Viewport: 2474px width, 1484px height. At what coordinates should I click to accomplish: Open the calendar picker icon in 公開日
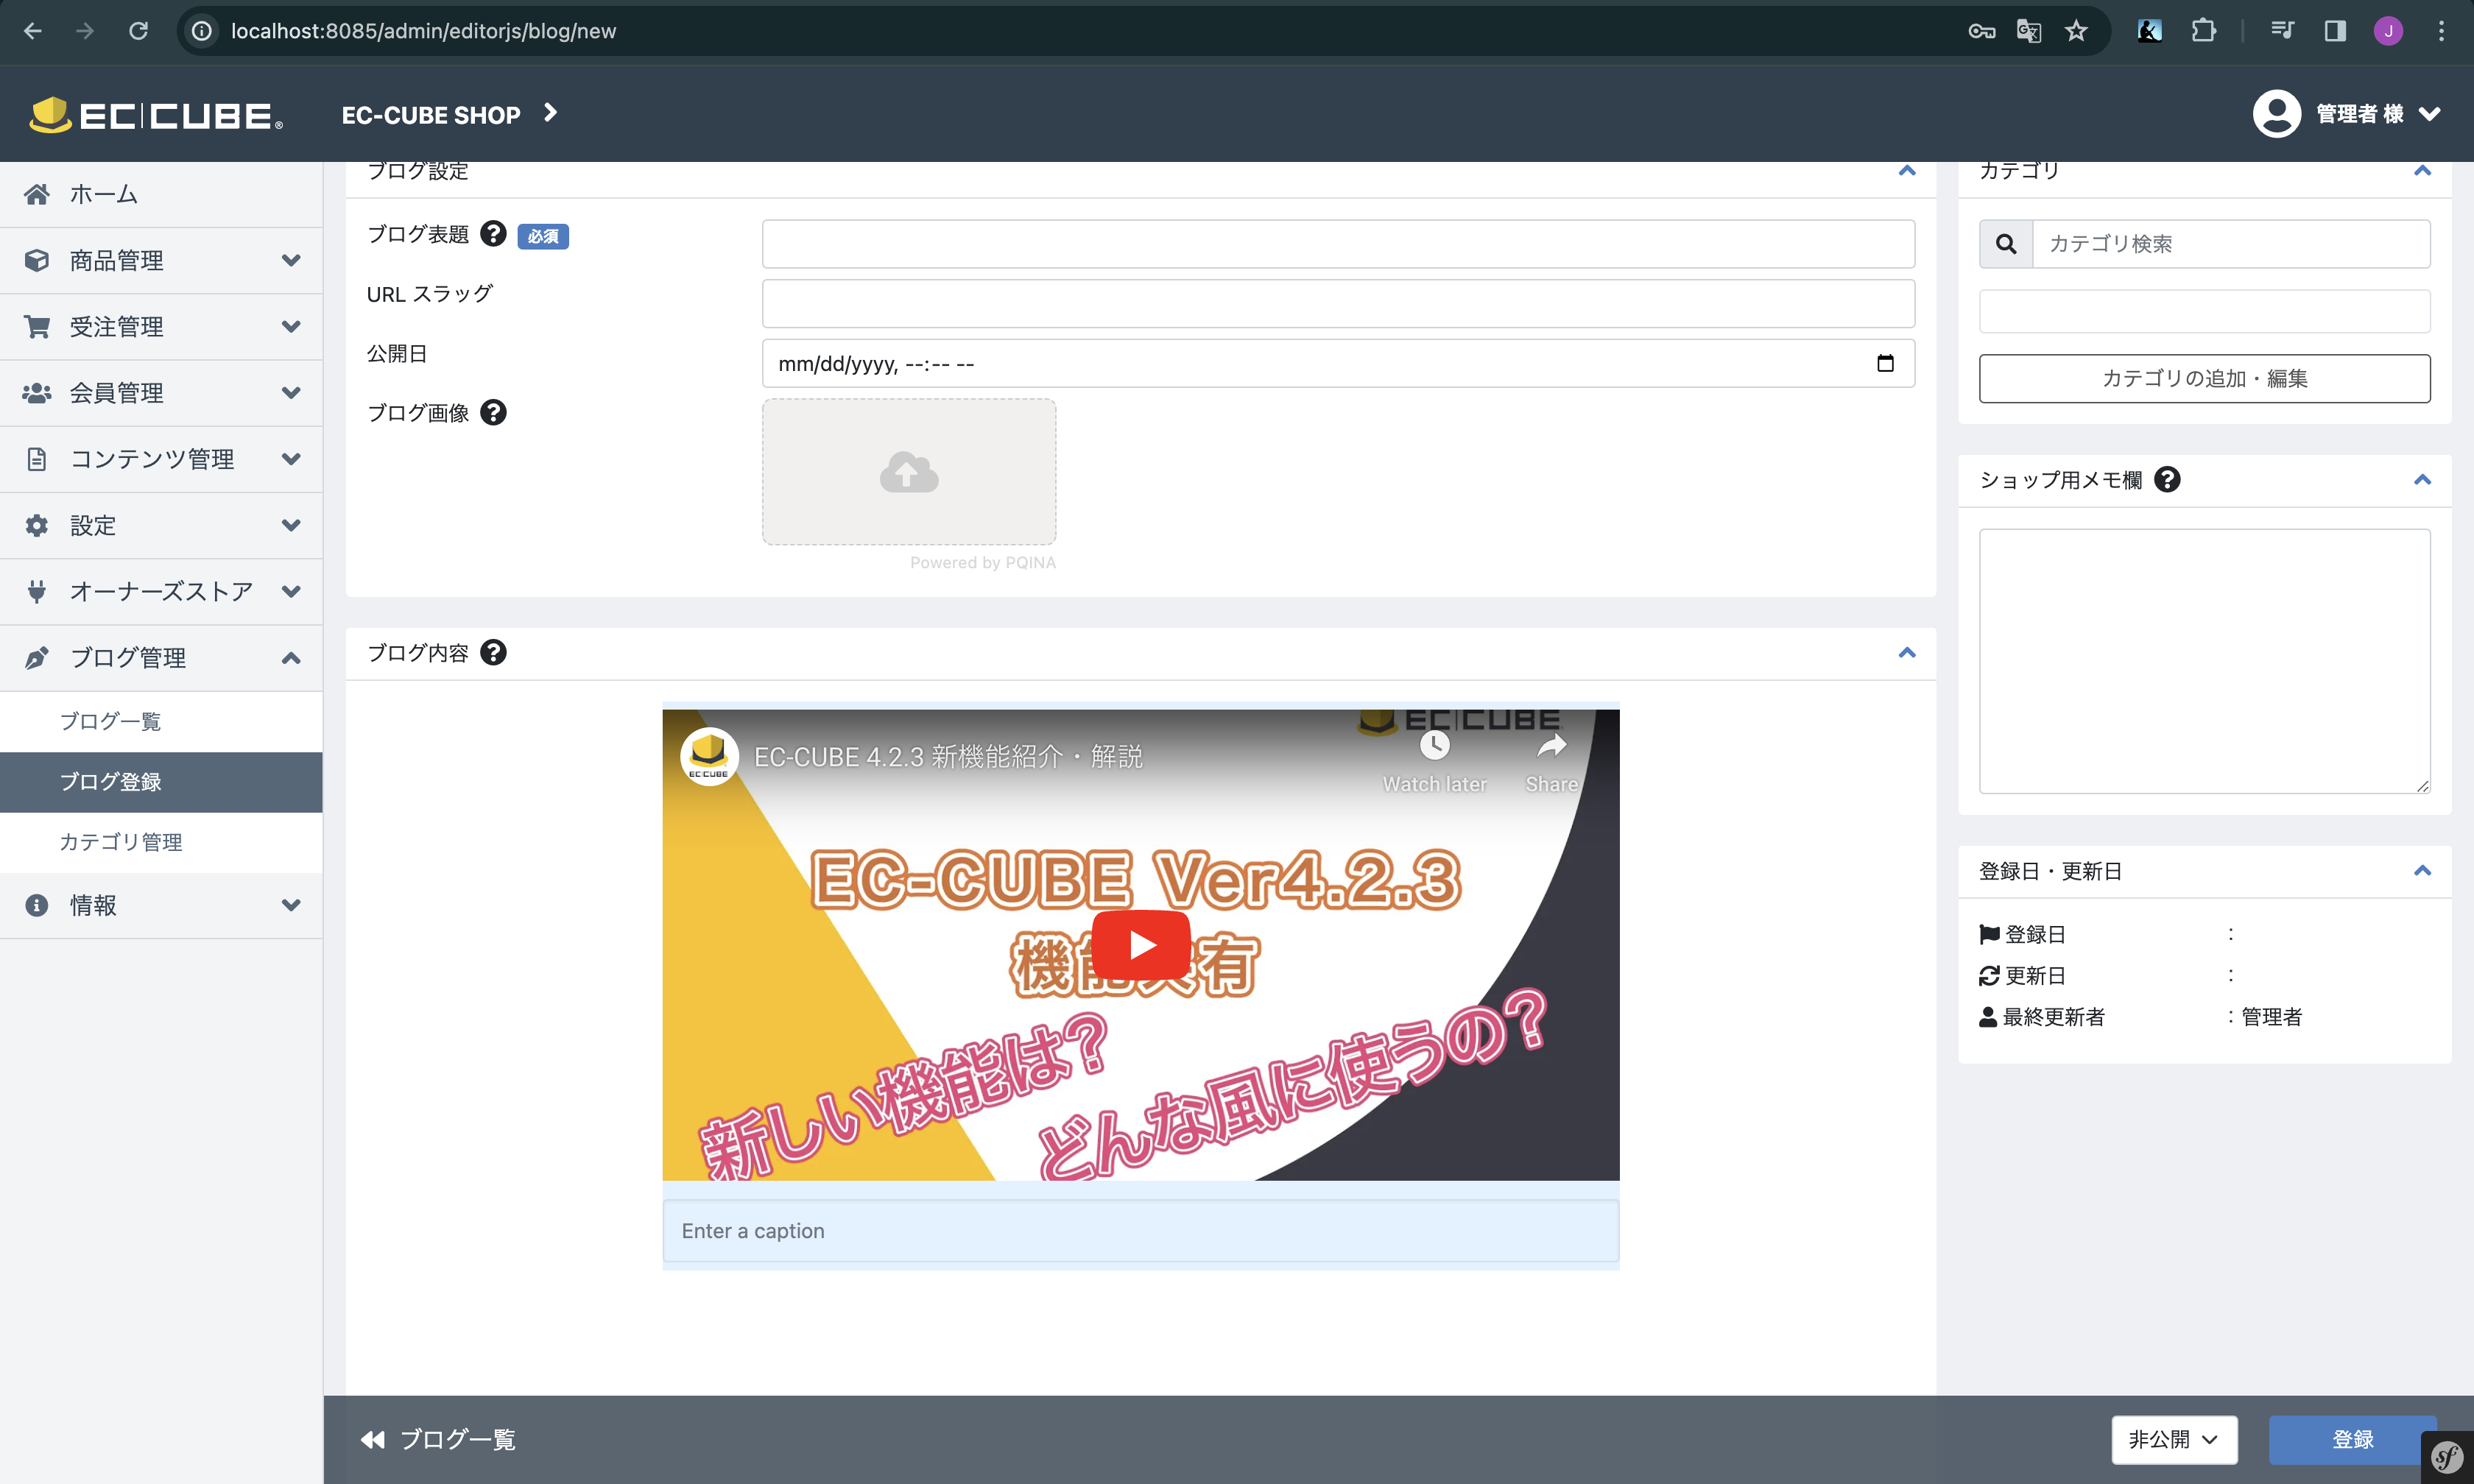[1885, 363]
